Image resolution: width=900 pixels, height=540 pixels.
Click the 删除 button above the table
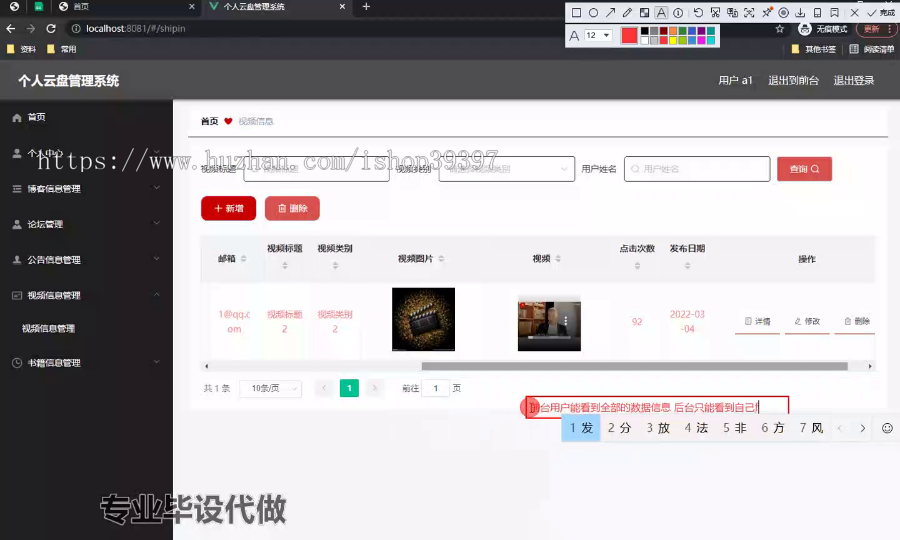click(292, 208)
